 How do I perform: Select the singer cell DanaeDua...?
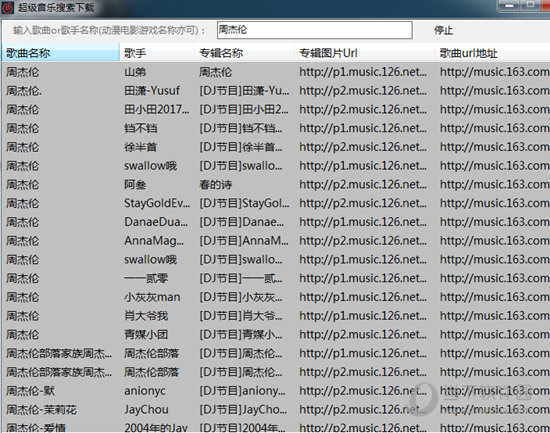click(156, 222)
